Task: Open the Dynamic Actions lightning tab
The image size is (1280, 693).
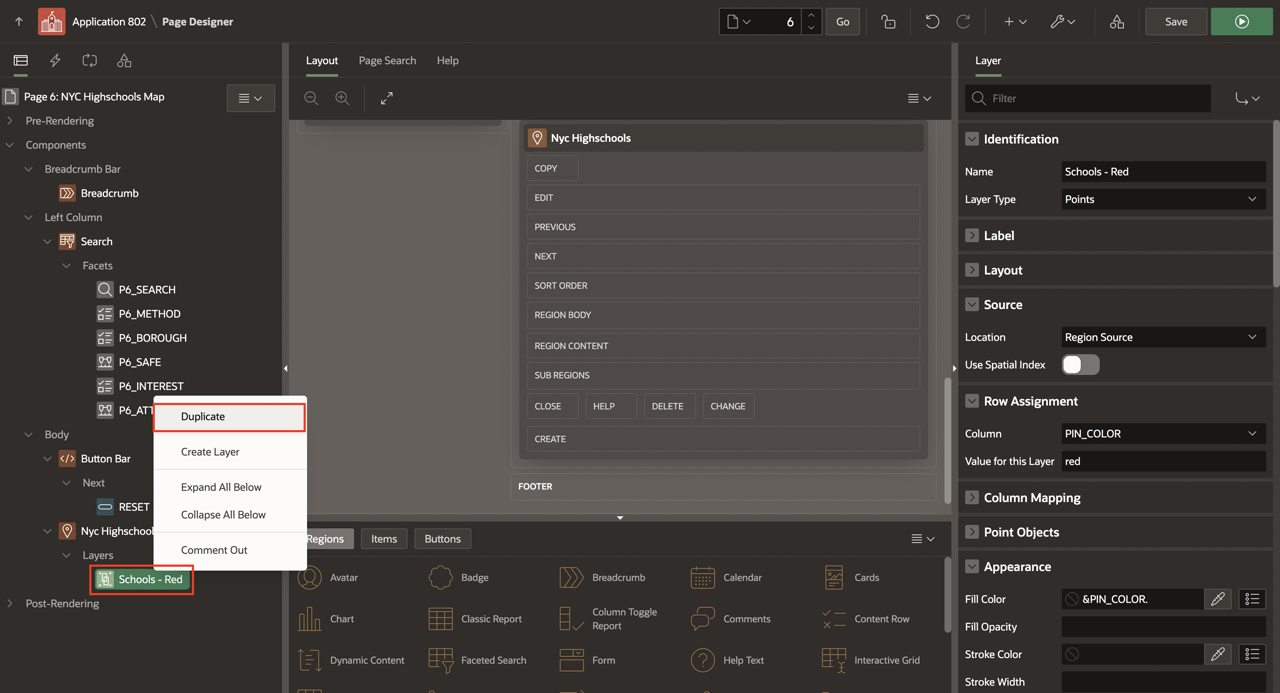Action: click(x=55, y=61)
